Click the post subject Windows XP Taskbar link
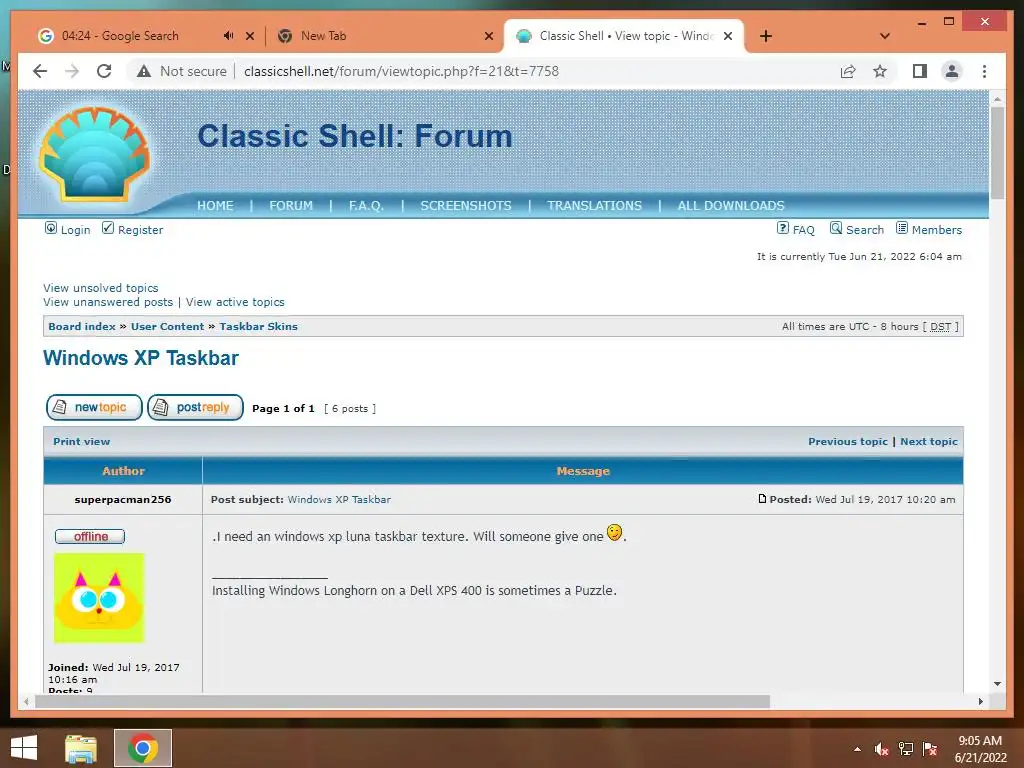This screenshot has height=768, width=1024. [x=339, y=500]
